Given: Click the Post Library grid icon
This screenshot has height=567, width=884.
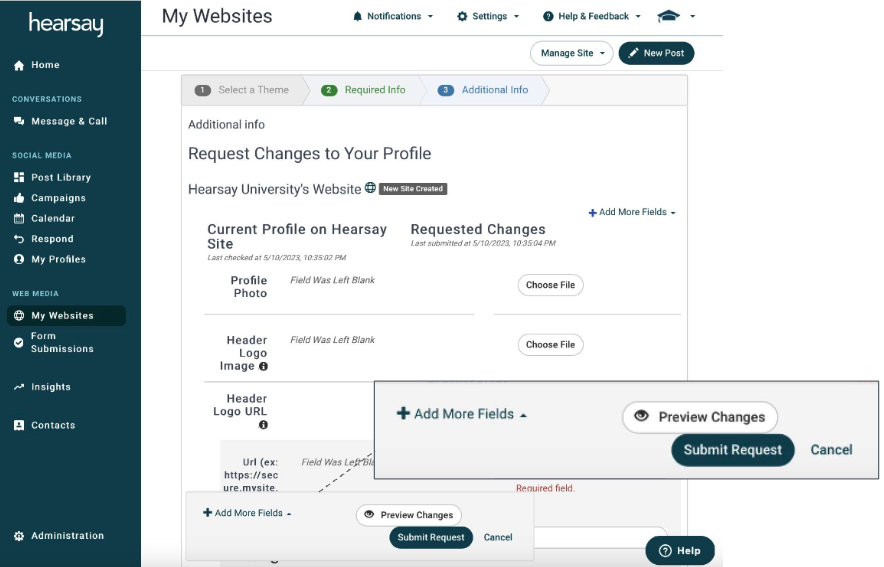Looking at the screenshot, I should click(x=19, y=177).
